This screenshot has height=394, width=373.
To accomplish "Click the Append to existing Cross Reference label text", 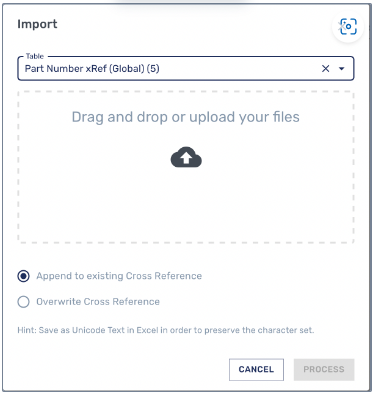I will [119, 276].
